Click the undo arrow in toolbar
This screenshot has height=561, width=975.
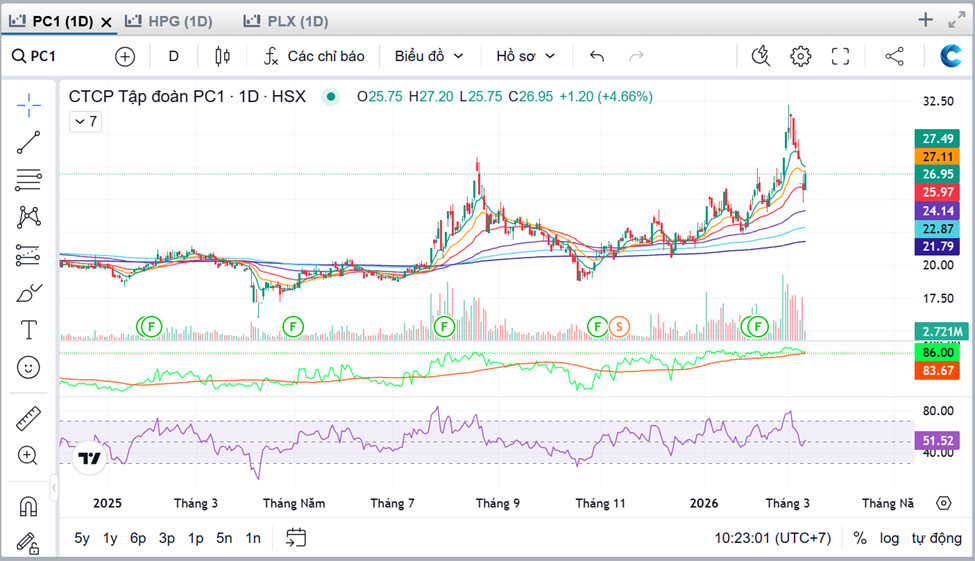coord(597,56)
